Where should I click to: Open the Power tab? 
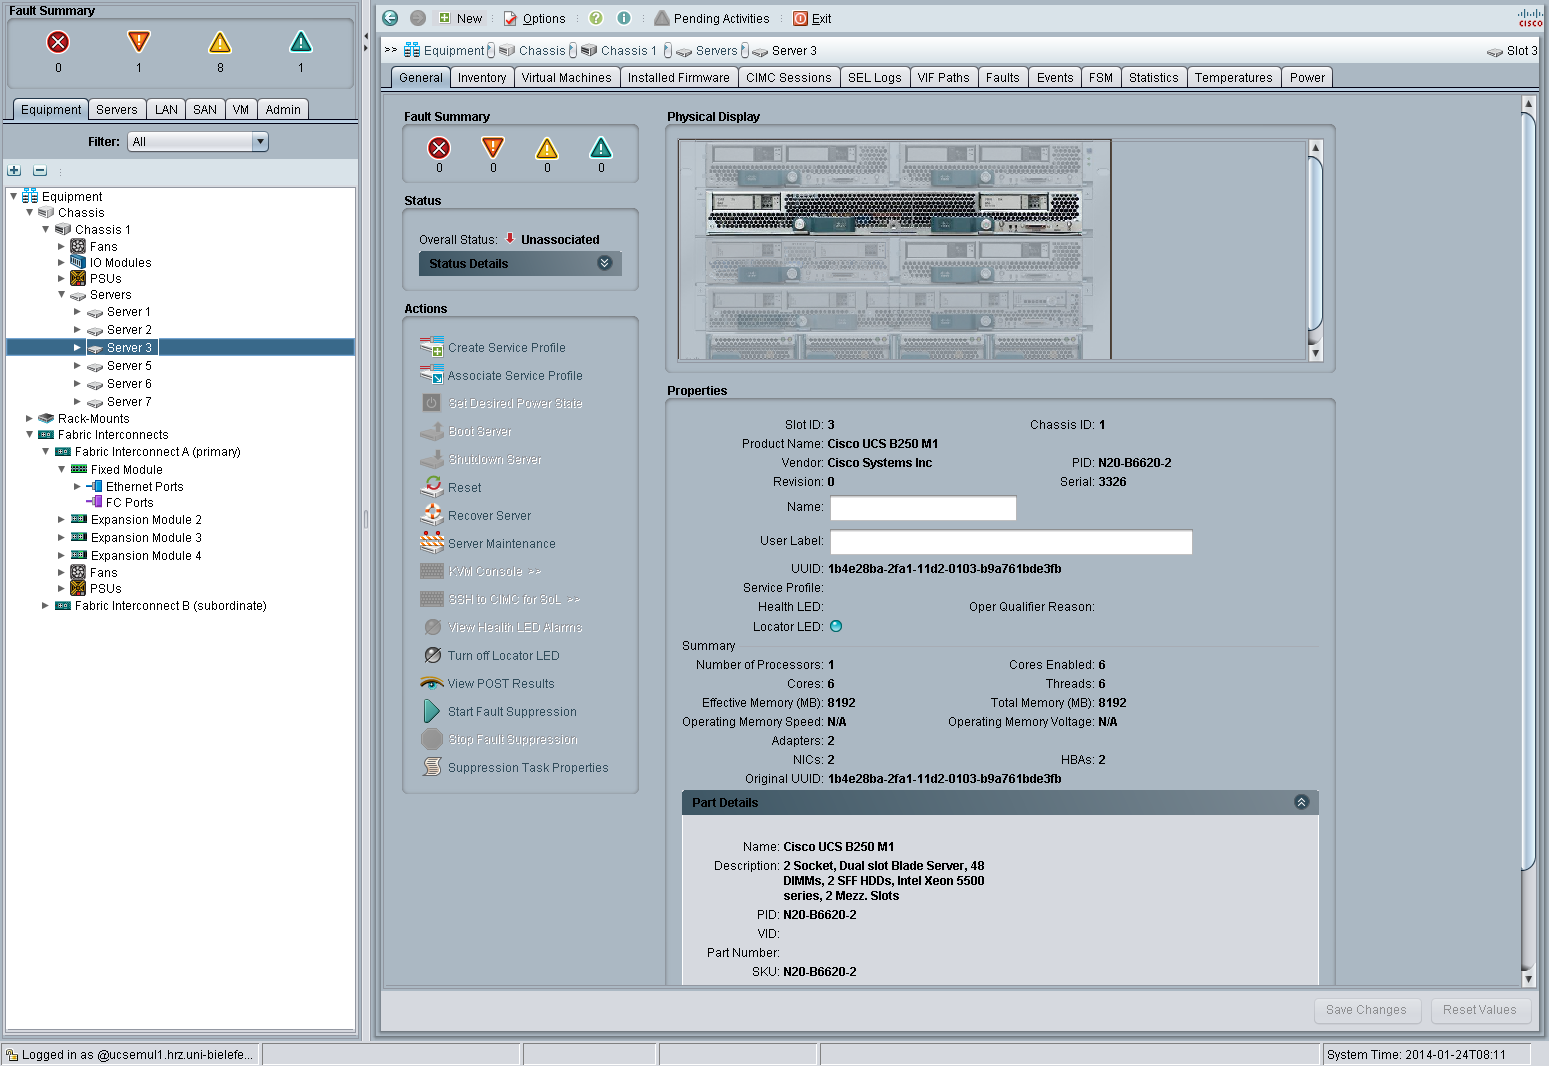1307,78
